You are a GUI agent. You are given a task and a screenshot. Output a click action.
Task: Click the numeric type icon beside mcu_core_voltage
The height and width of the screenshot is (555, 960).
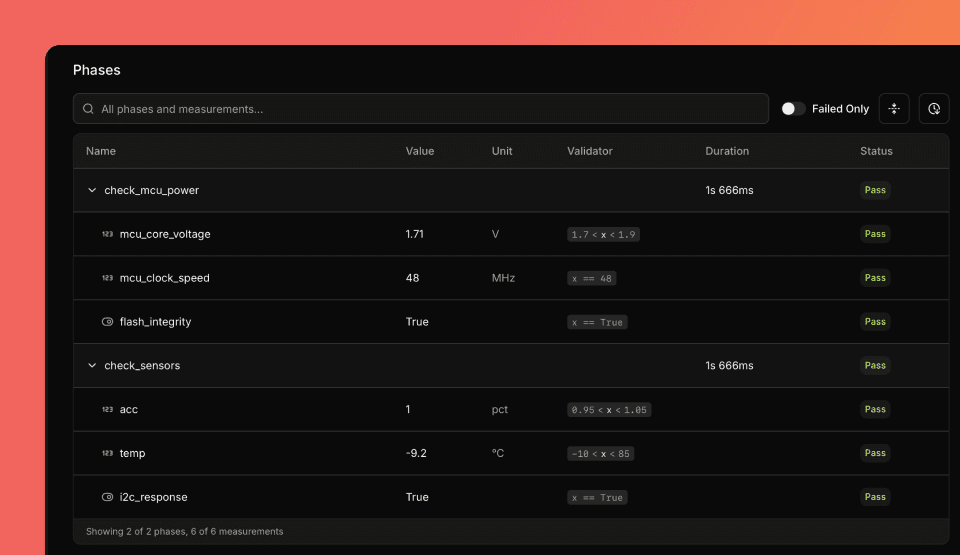click(107, 234)
